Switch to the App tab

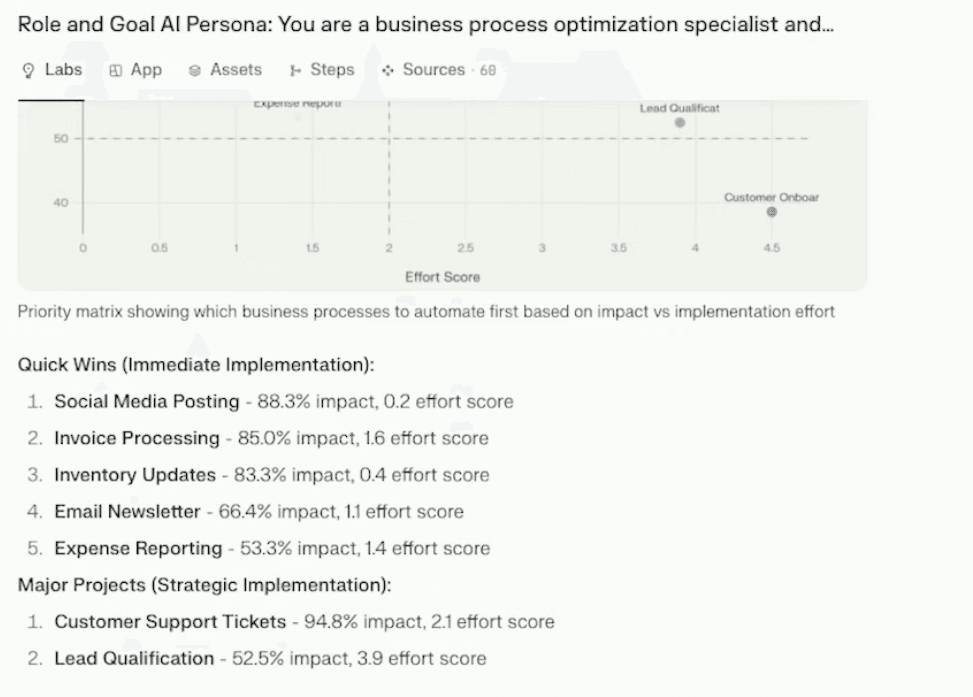point(135,70)
